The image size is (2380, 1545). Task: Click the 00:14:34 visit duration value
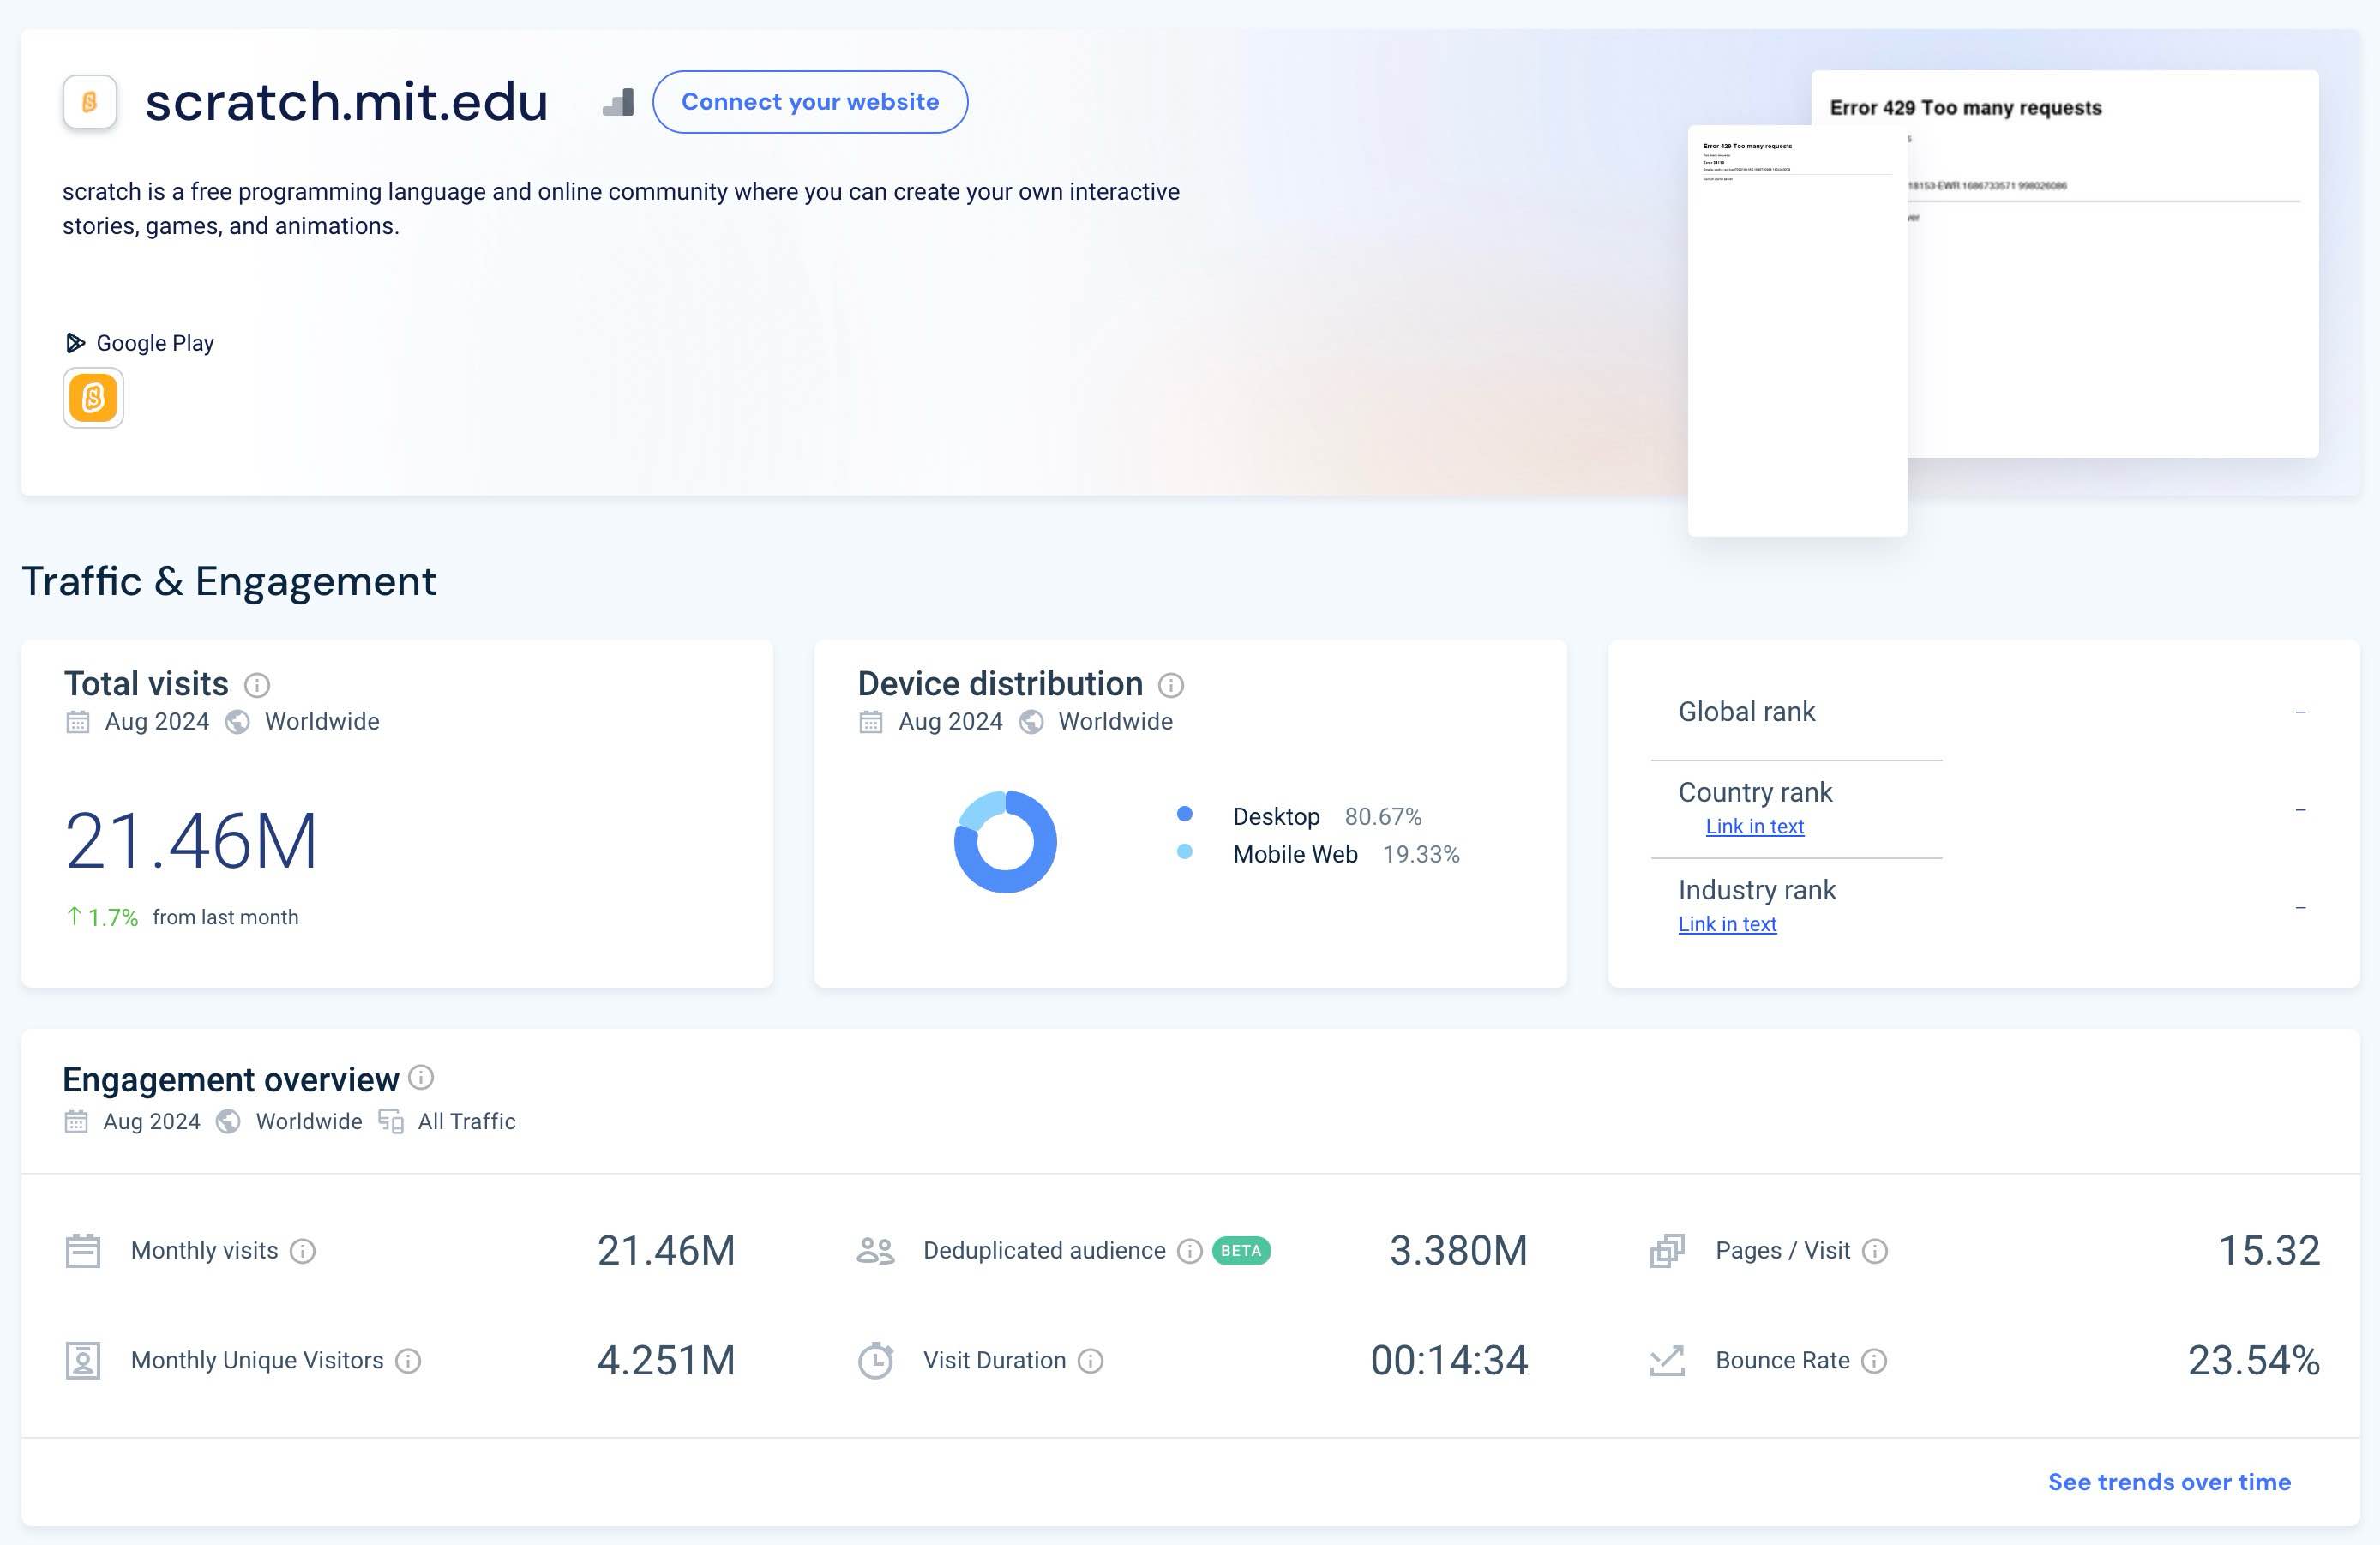point(1449,1361)
